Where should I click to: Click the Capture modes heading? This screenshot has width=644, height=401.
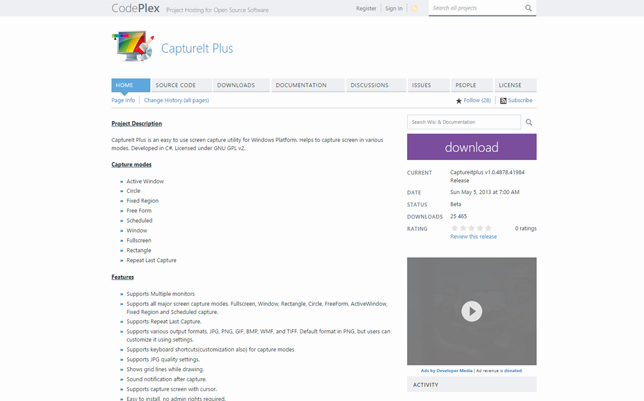click(131, 165)
